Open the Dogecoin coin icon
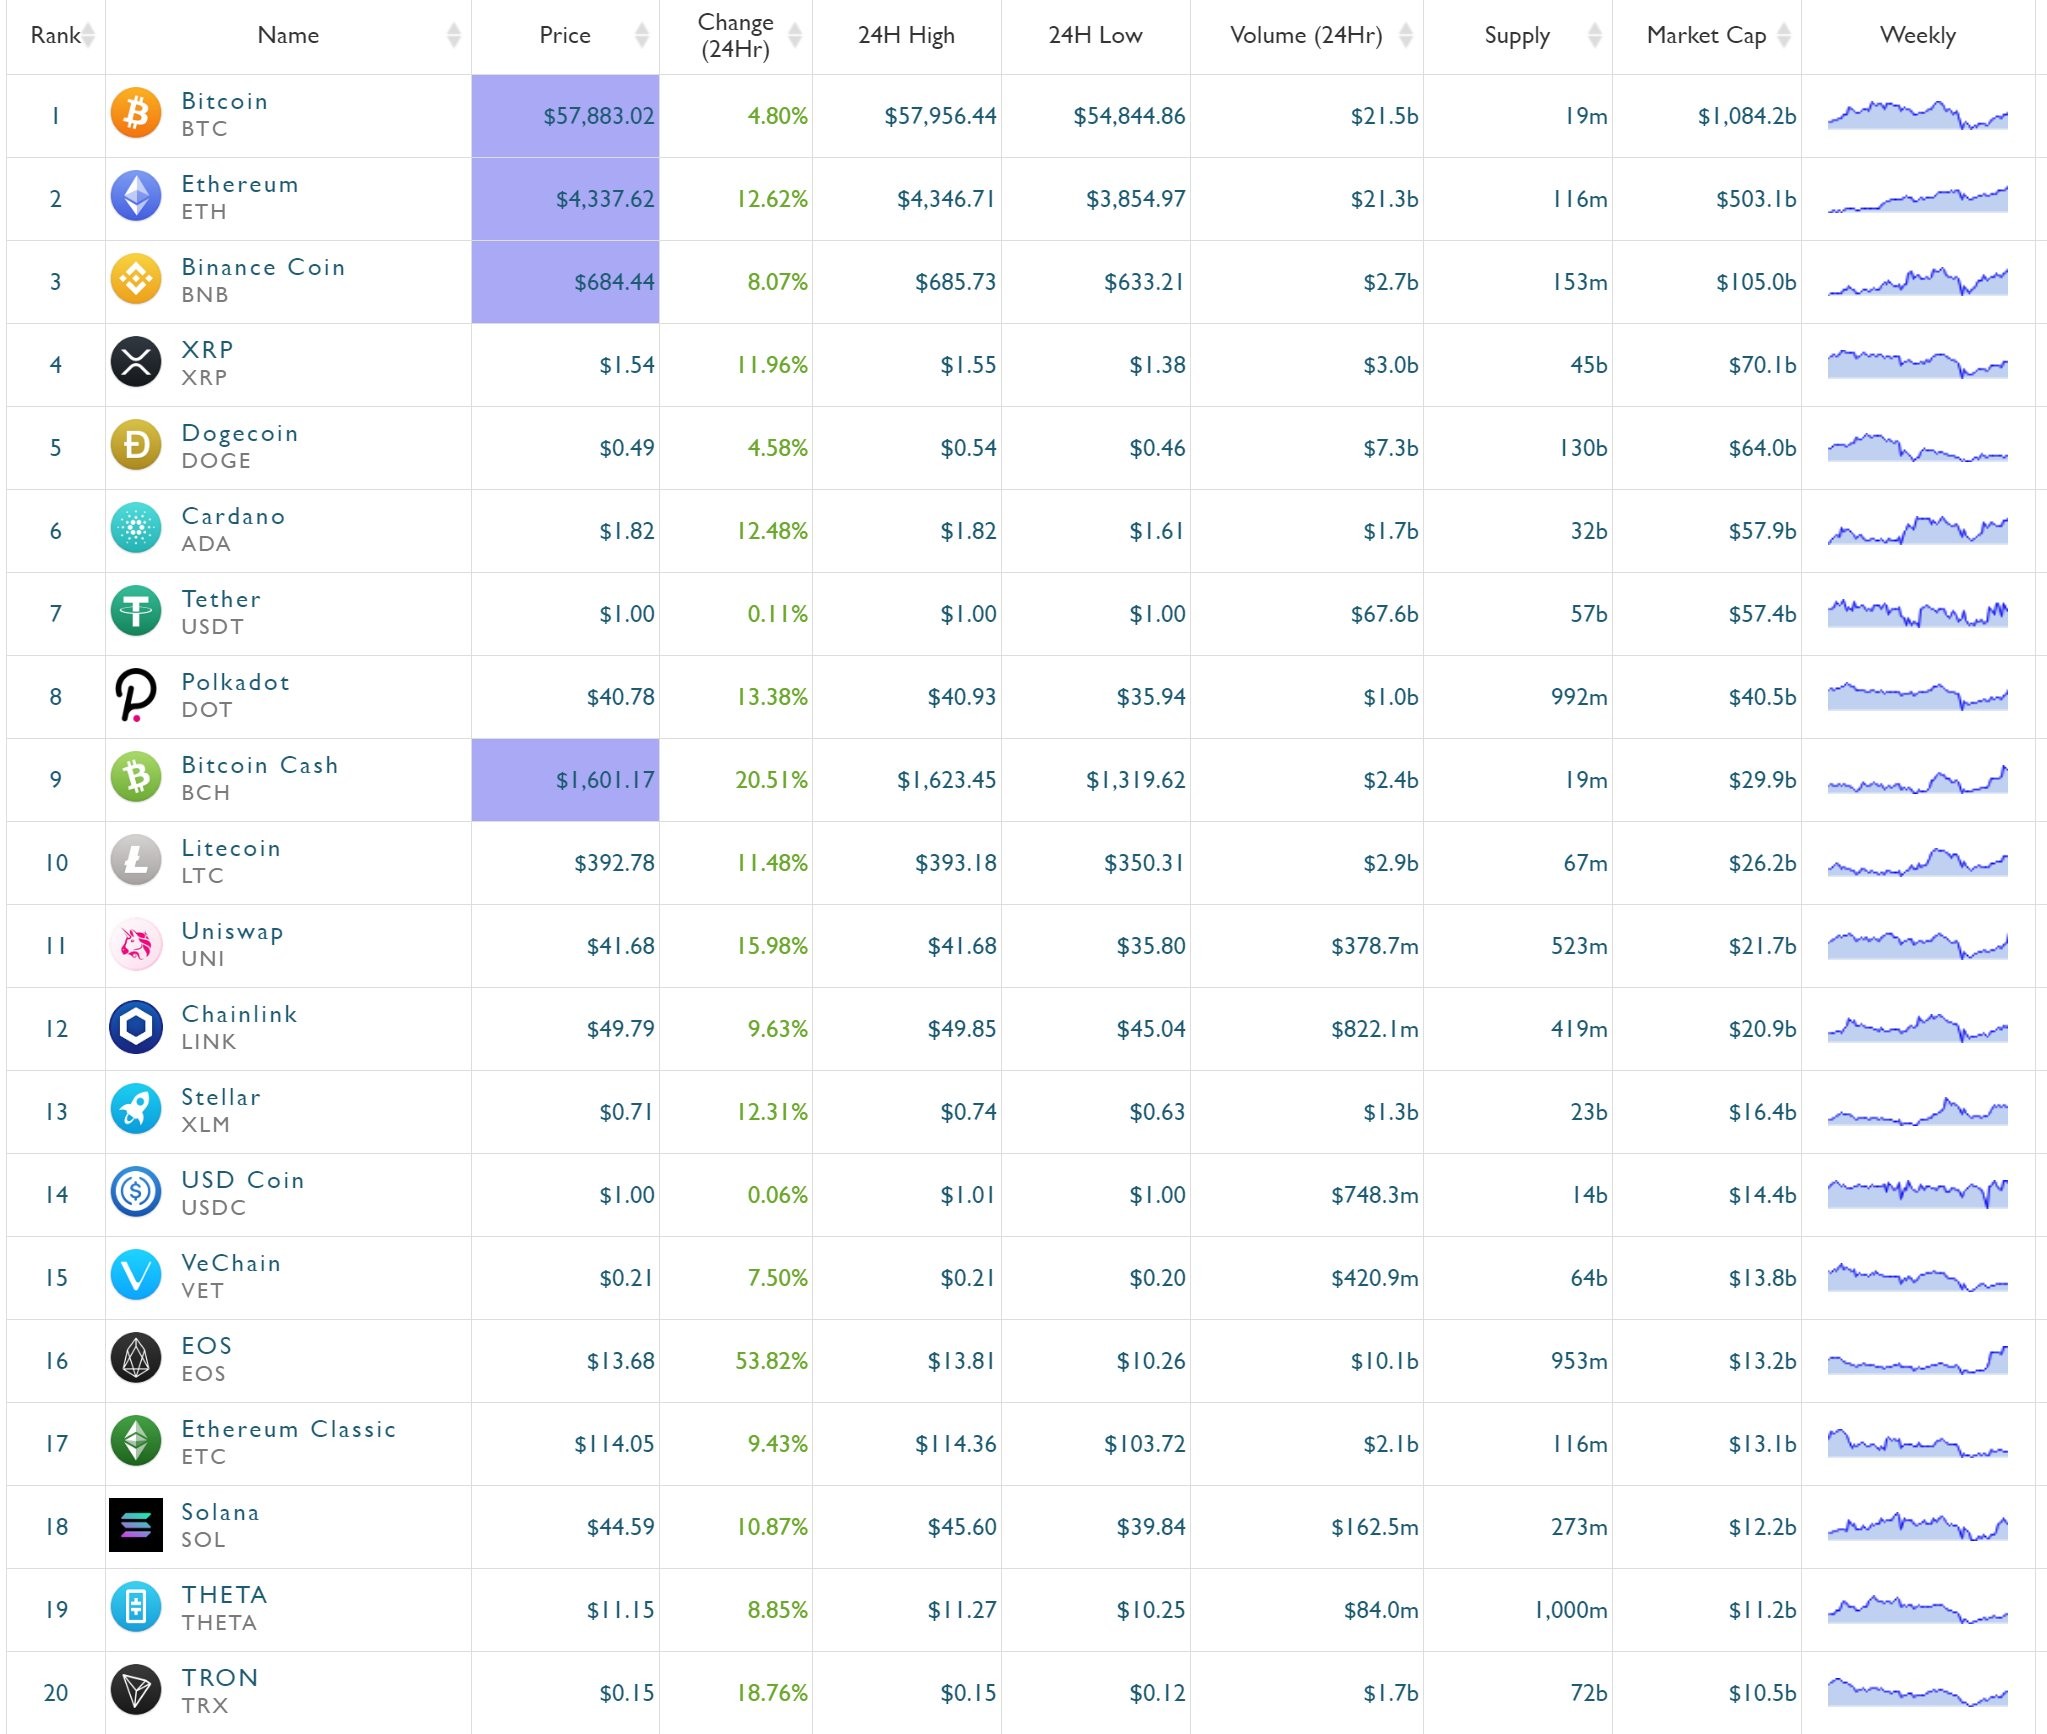This screenshot has height=1734, width=2047. (x=136, y=445)
